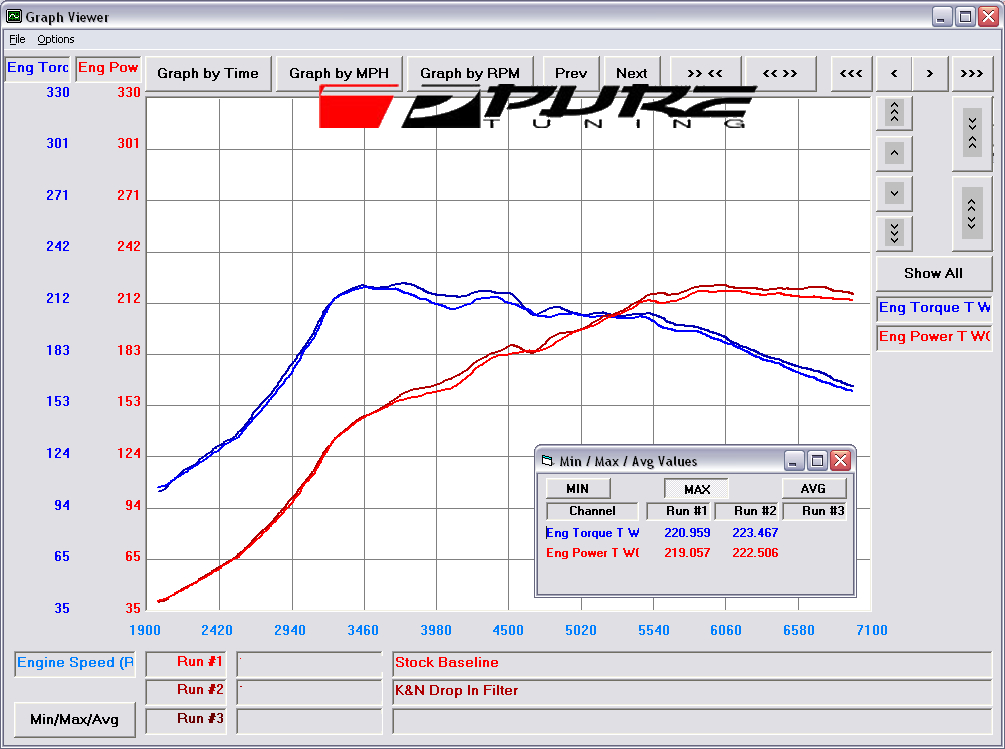Click the Show All button

pyautogui.click(x=933, y=274)
